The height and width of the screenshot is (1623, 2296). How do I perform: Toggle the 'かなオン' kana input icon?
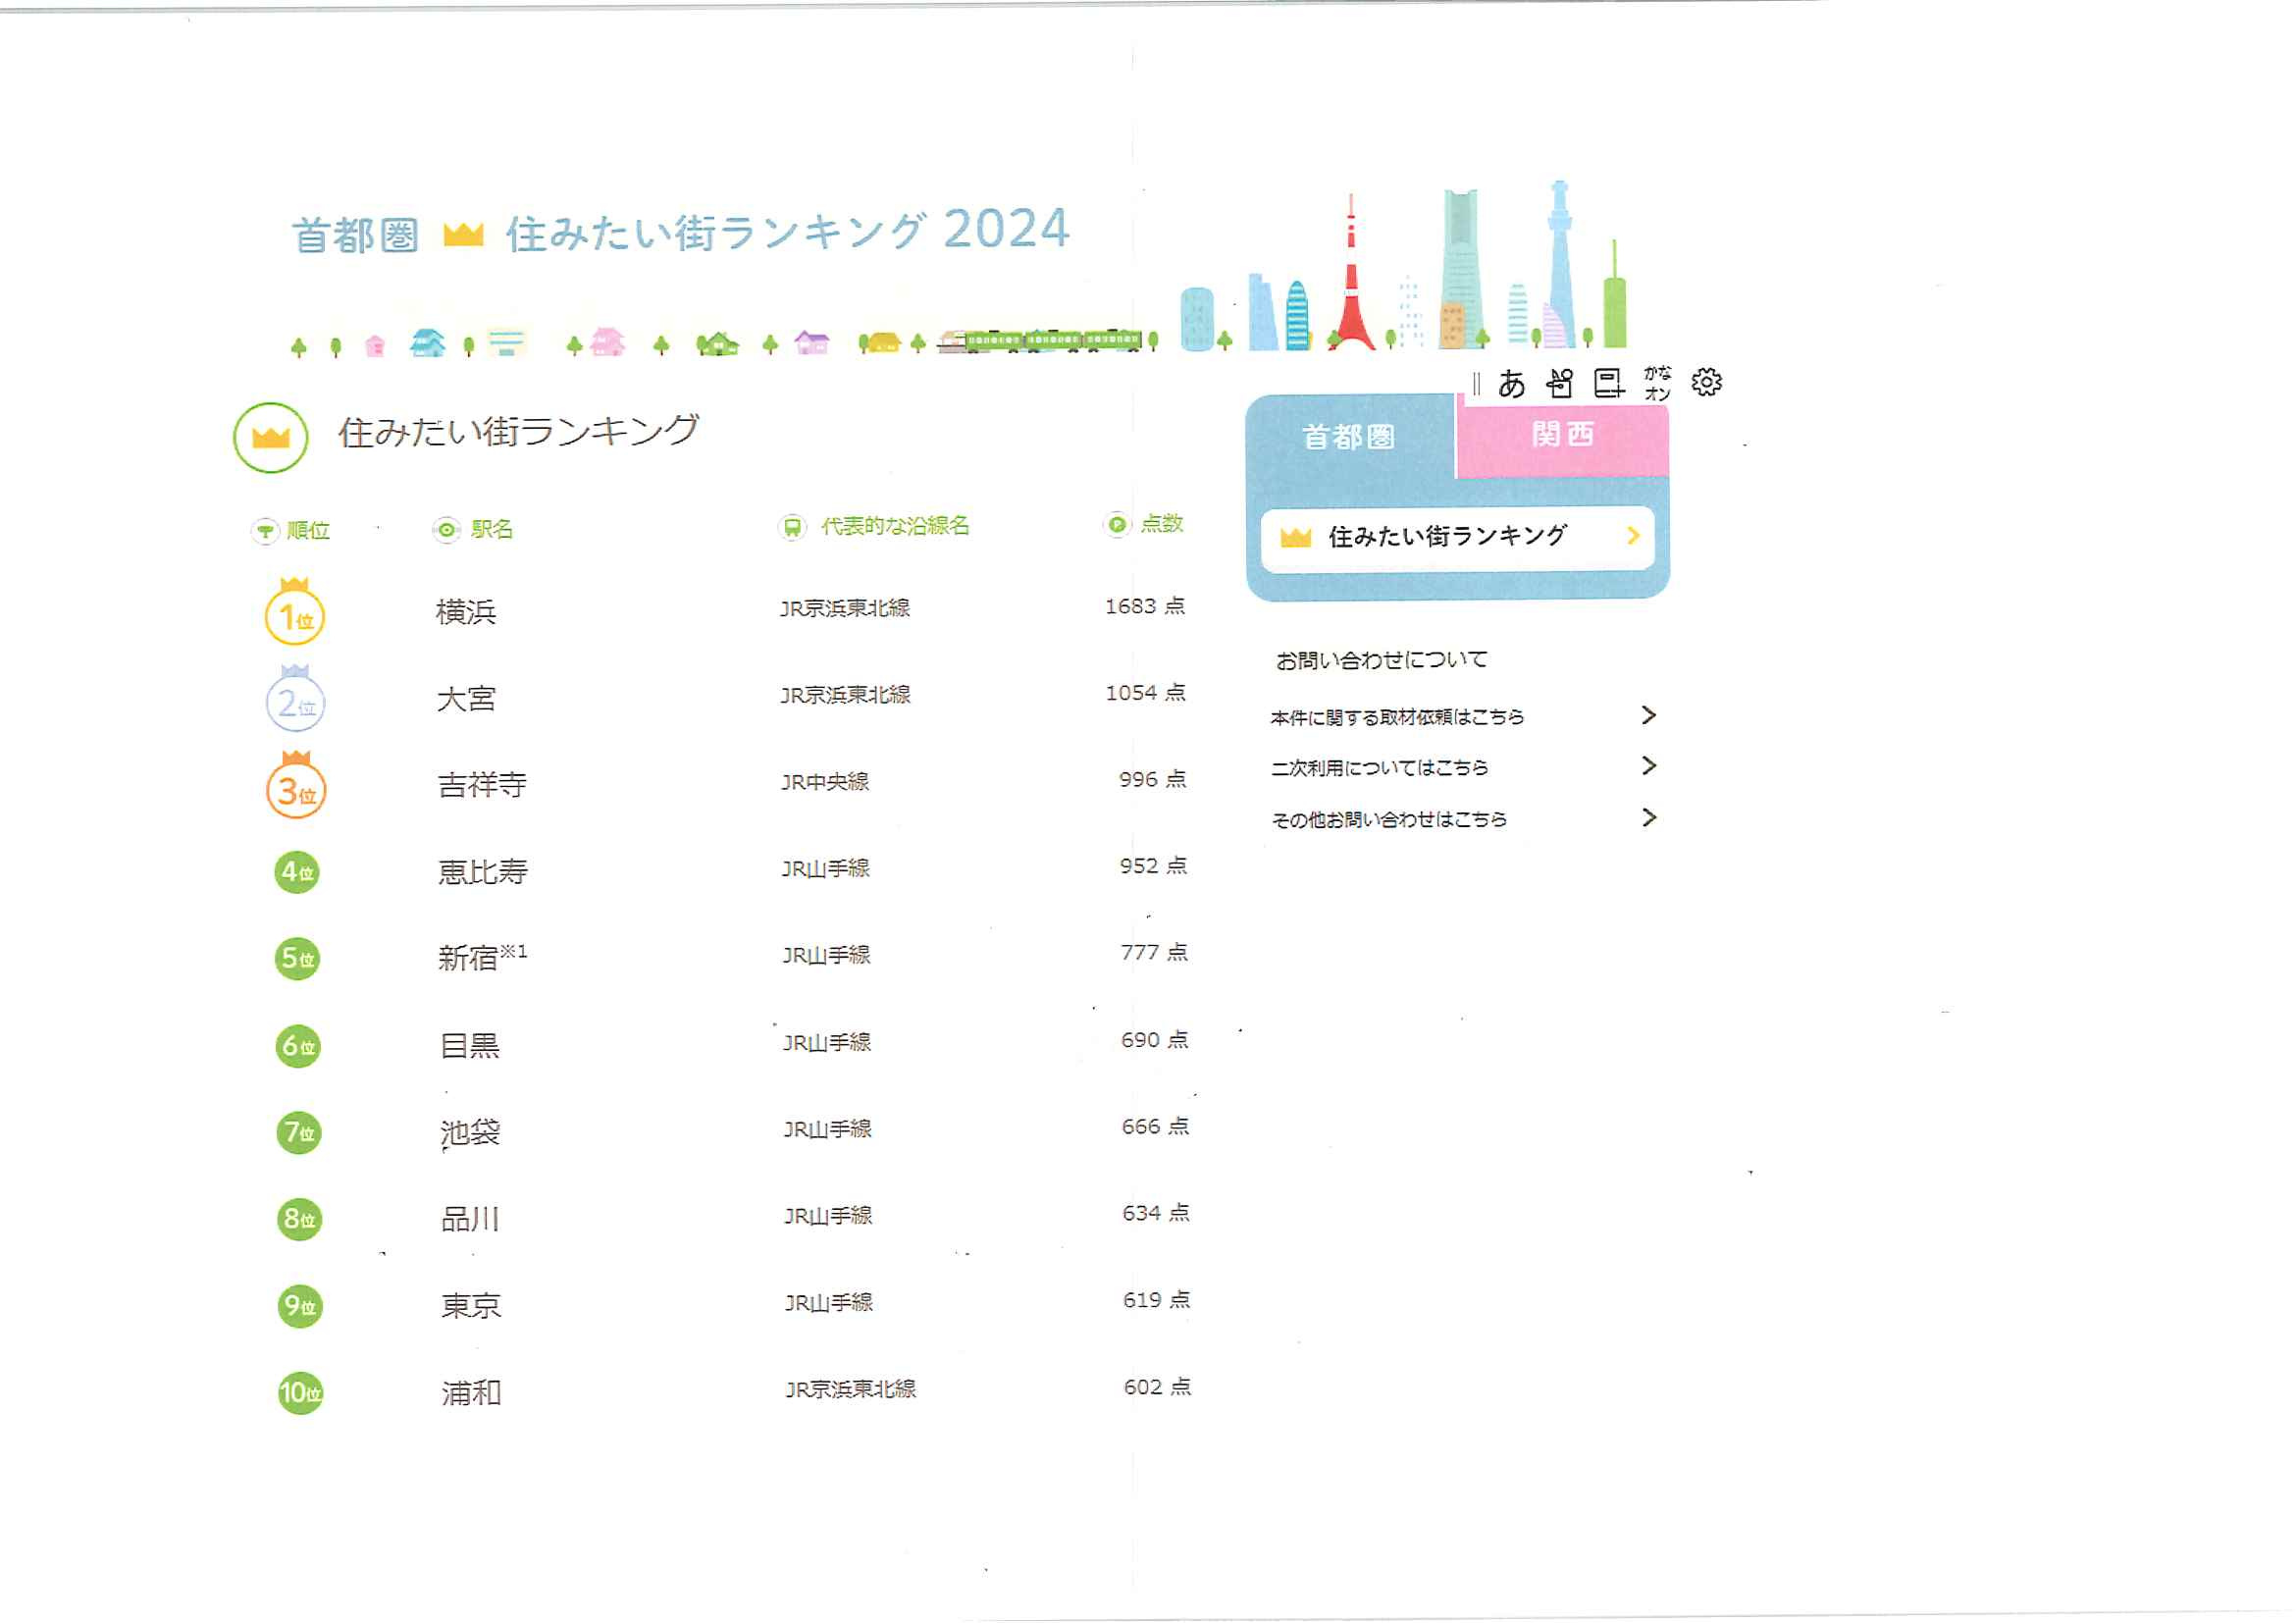tap(1657, 384)
